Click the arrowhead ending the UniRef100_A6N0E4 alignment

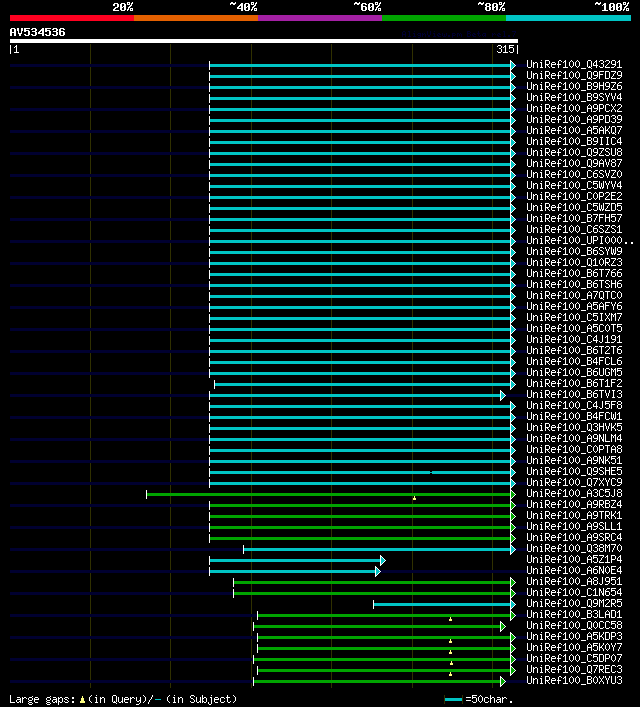[378, 572]
